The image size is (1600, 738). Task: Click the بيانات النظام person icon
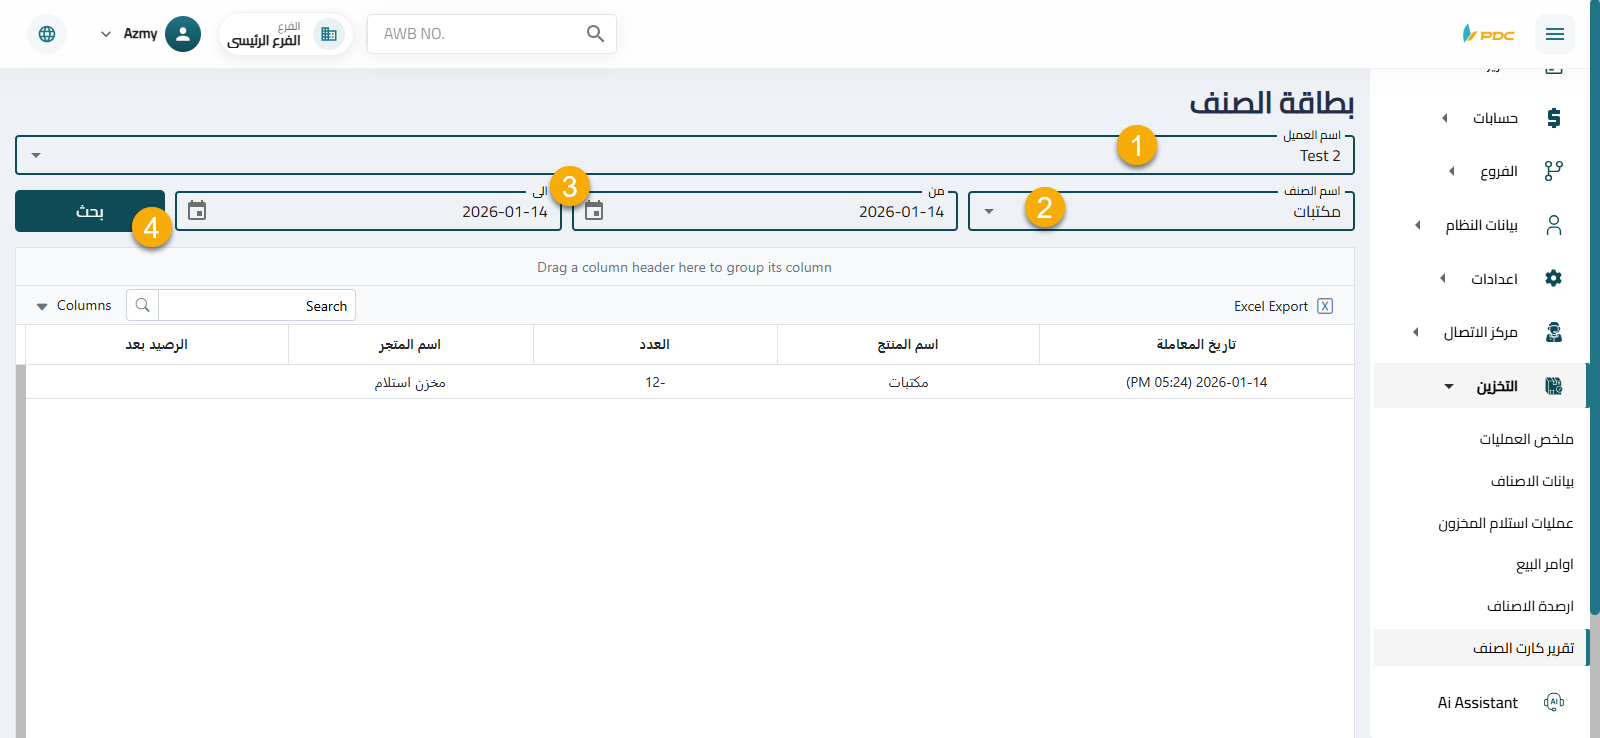(1553, 225)
